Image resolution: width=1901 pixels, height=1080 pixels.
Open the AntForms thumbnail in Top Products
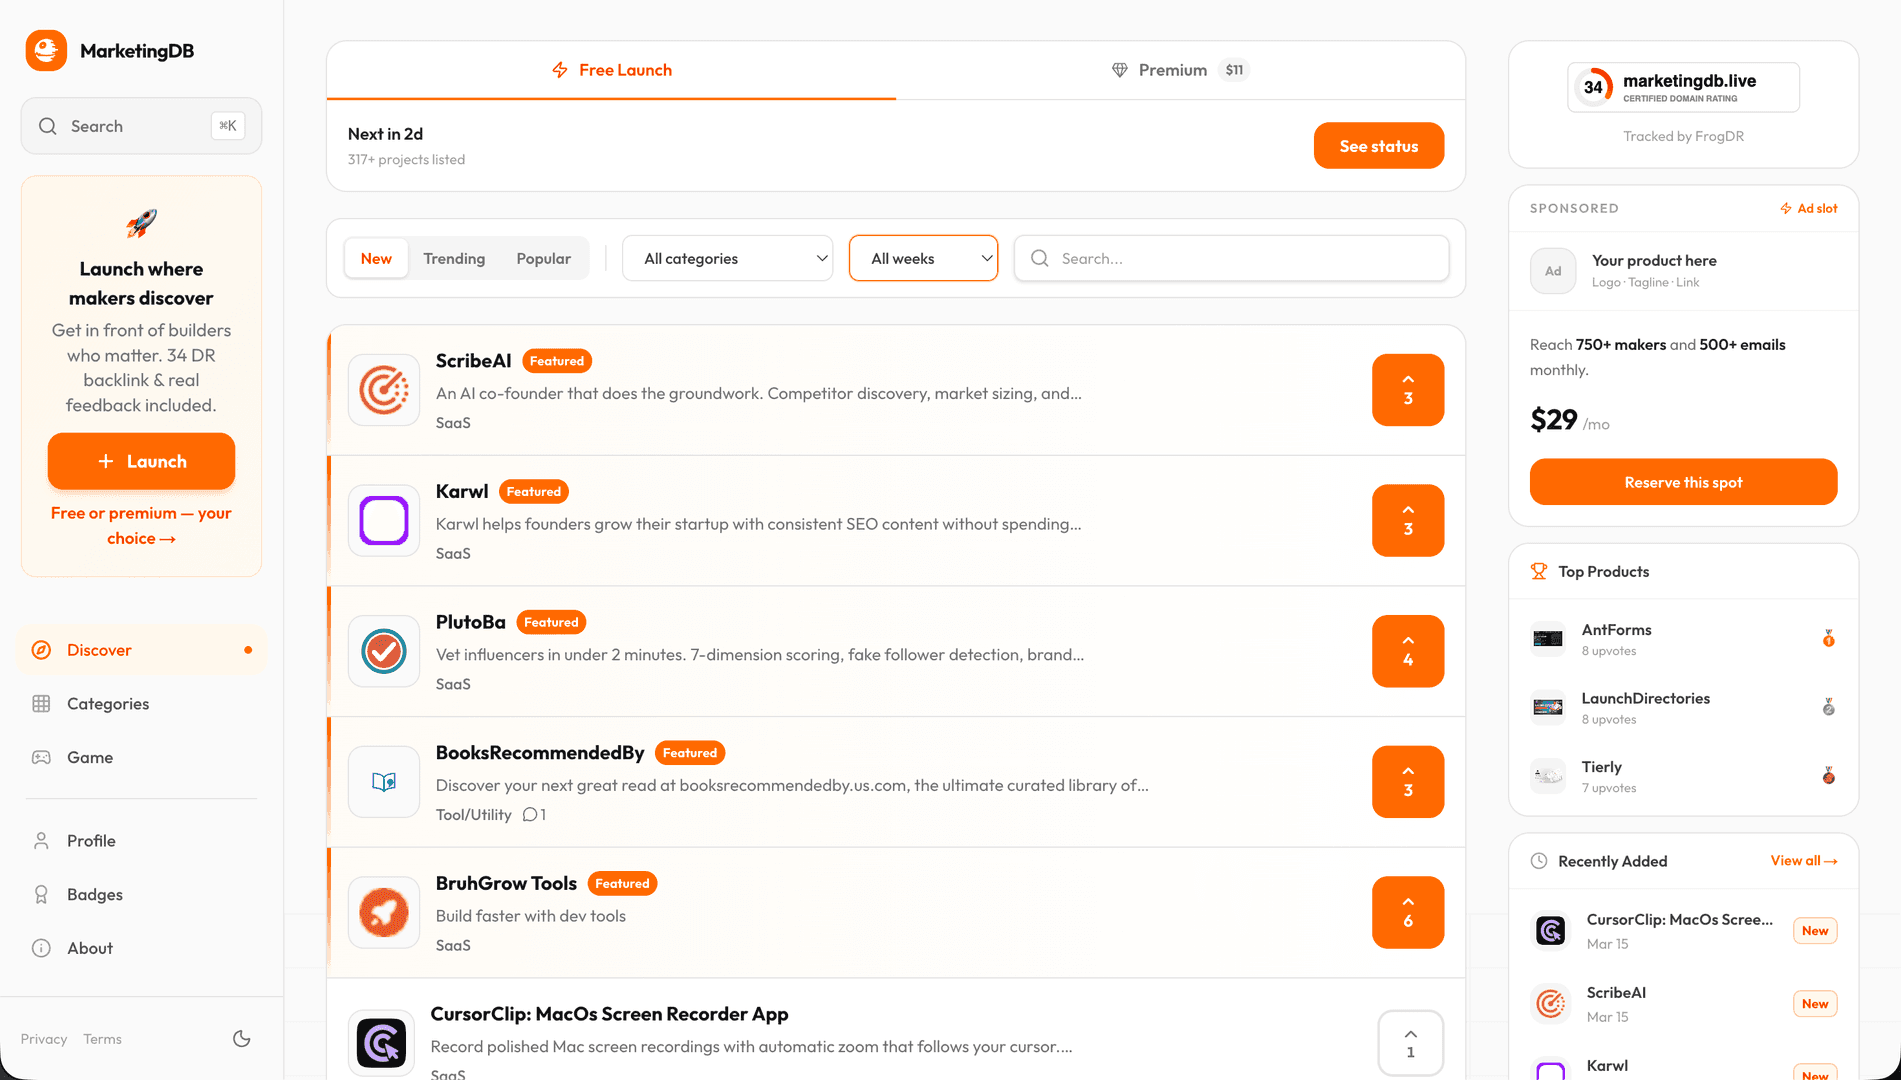[1548, 639]
